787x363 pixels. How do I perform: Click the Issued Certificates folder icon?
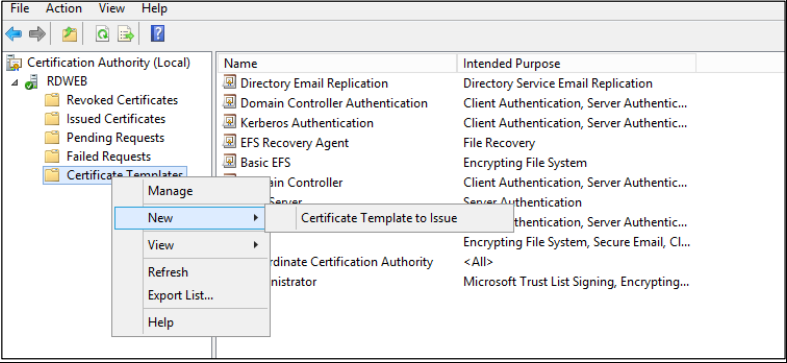click(52, 119)
